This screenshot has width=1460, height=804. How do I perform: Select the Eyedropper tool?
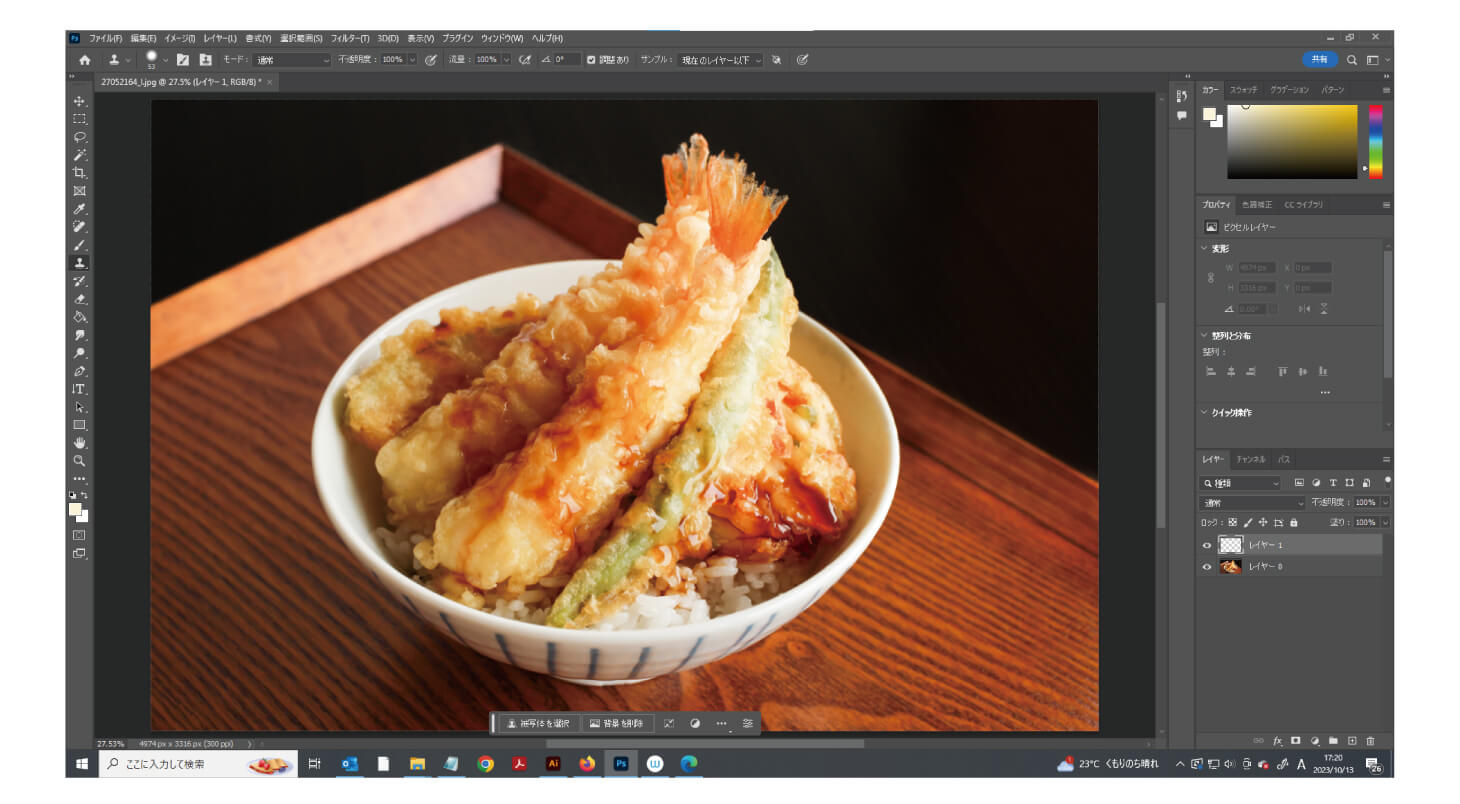[x=79, y=209]
